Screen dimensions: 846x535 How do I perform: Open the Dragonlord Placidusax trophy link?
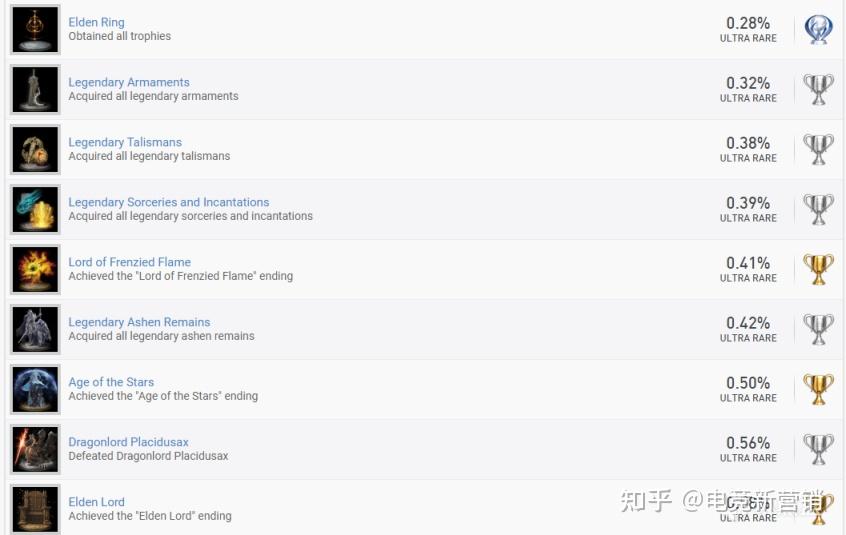coord(128,442)
